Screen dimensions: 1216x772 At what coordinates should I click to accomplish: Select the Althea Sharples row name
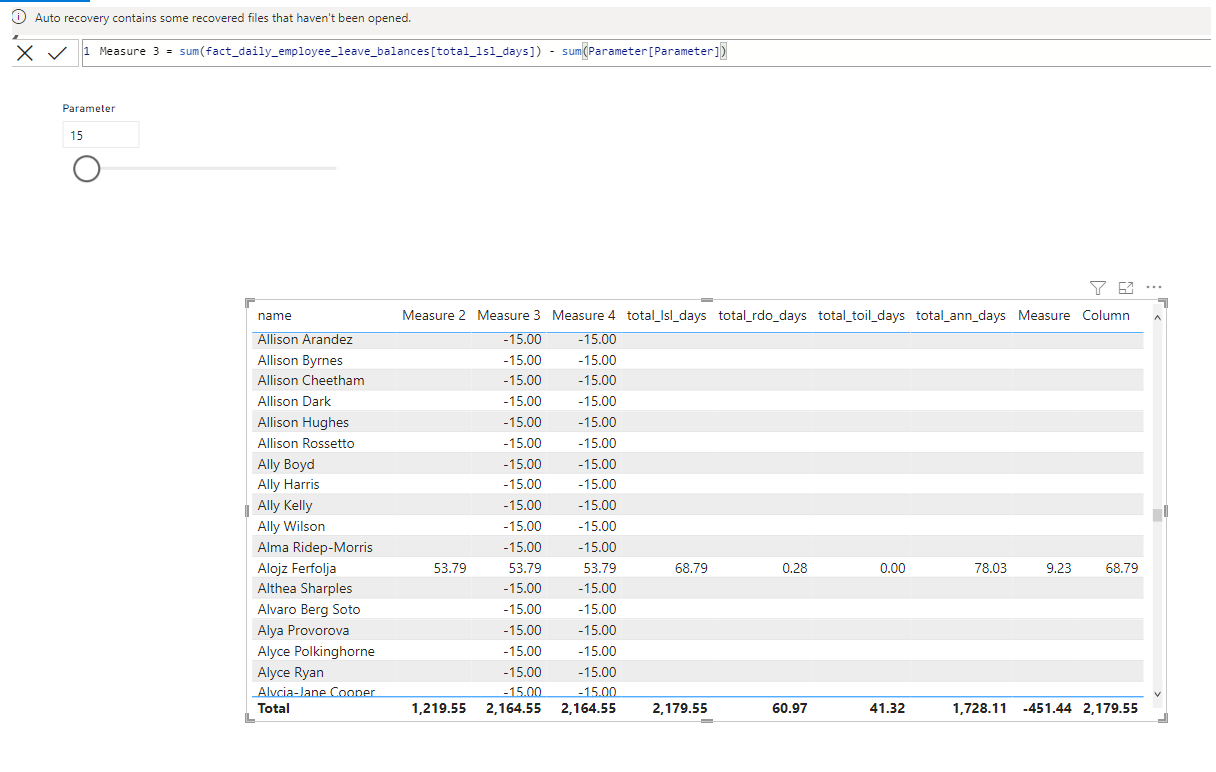(x=305, y=588)
